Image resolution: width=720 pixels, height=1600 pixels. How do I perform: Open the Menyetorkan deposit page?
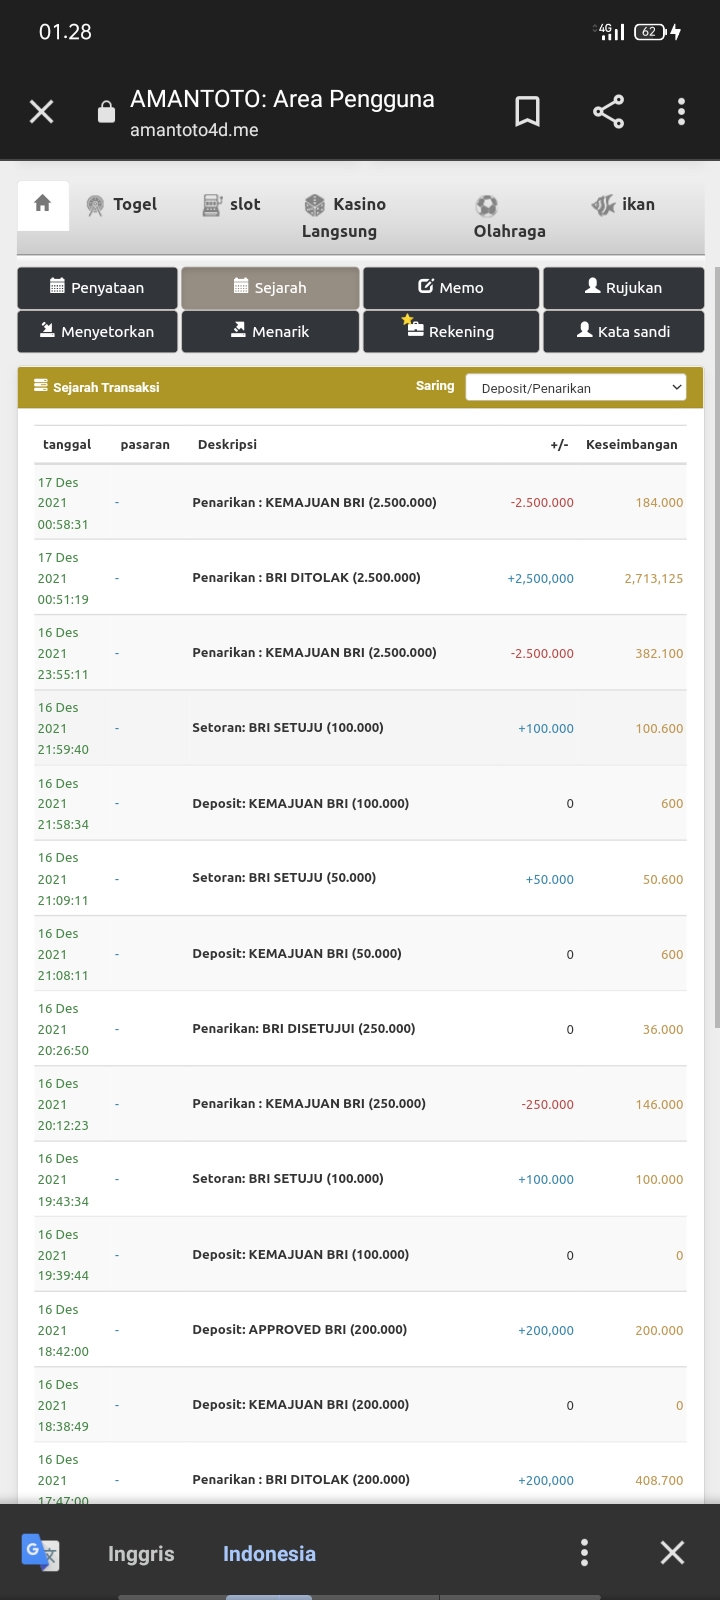97,332
